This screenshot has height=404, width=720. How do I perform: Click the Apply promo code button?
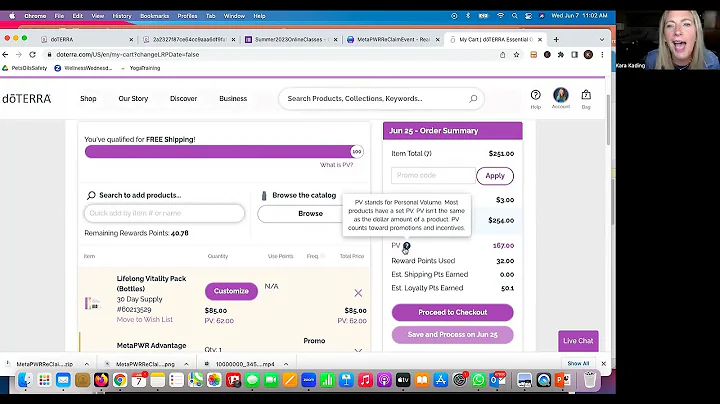pos(495,176)
